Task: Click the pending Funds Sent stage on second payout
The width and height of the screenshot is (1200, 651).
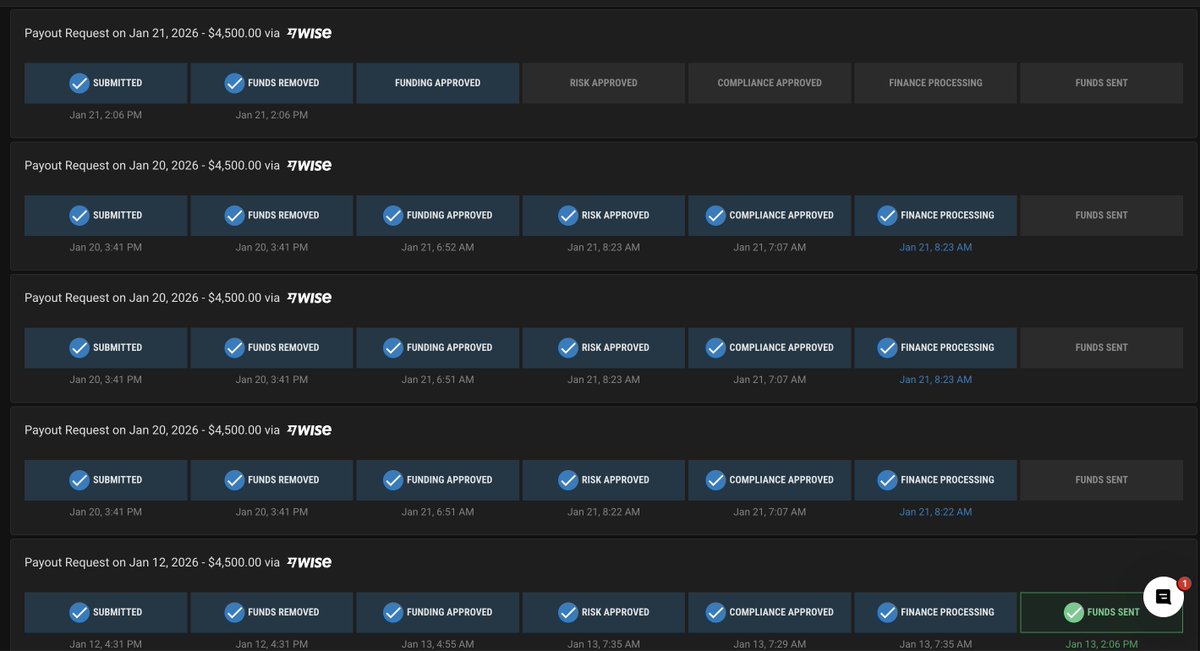Action: (x=1101, y=215)
